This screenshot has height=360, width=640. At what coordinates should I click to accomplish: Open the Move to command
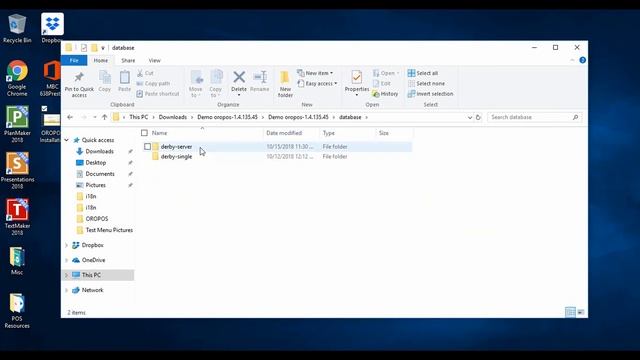pyautogui.click(x=196, y=84)
